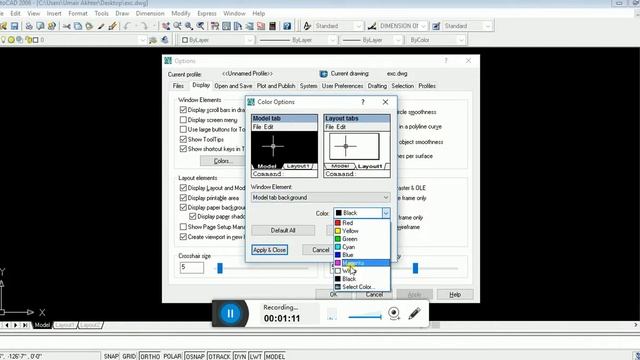Click the Paste toolbar icon

(89, 26)
